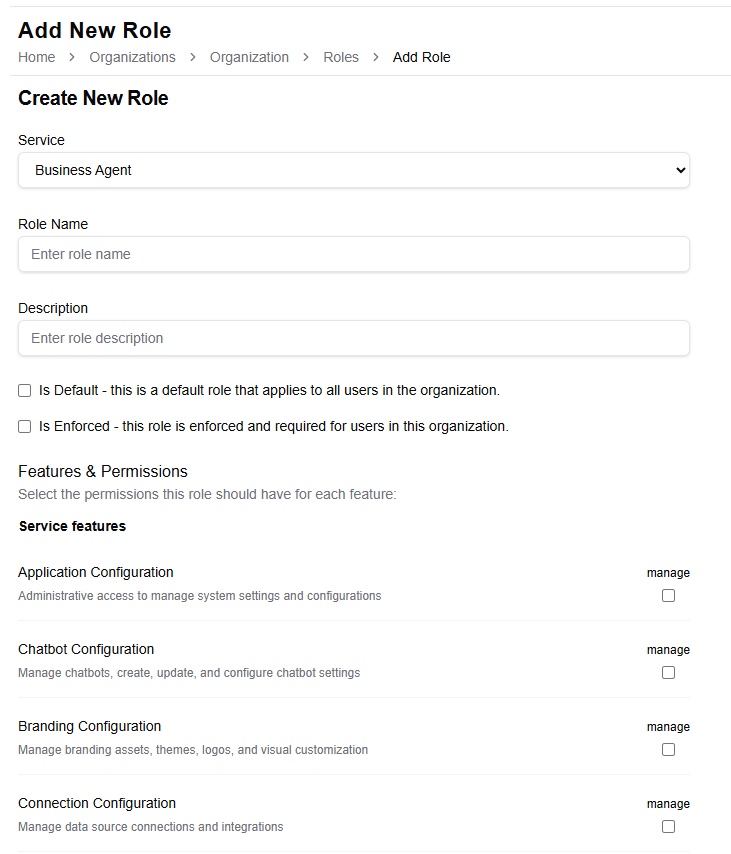Open the Organizations breadcrumb link
The height and width of the screenshot is (854, 731).
[x=132, y=57]
